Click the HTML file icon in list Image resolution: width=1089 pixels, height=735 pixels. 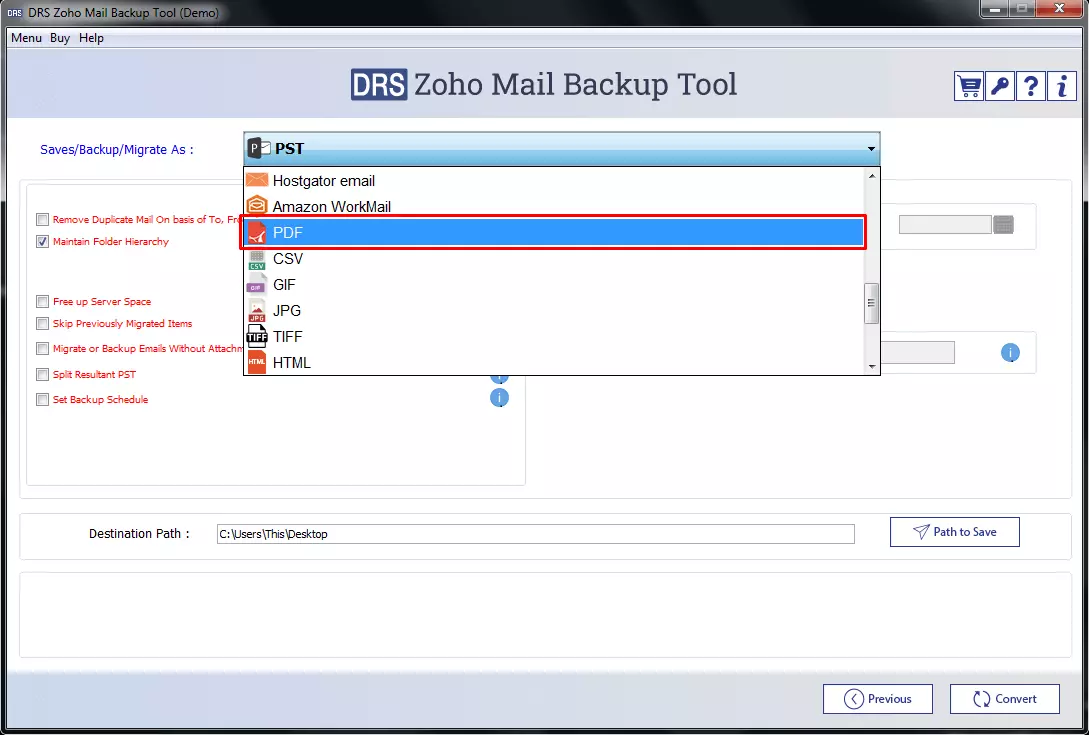(x=257, y=362)
